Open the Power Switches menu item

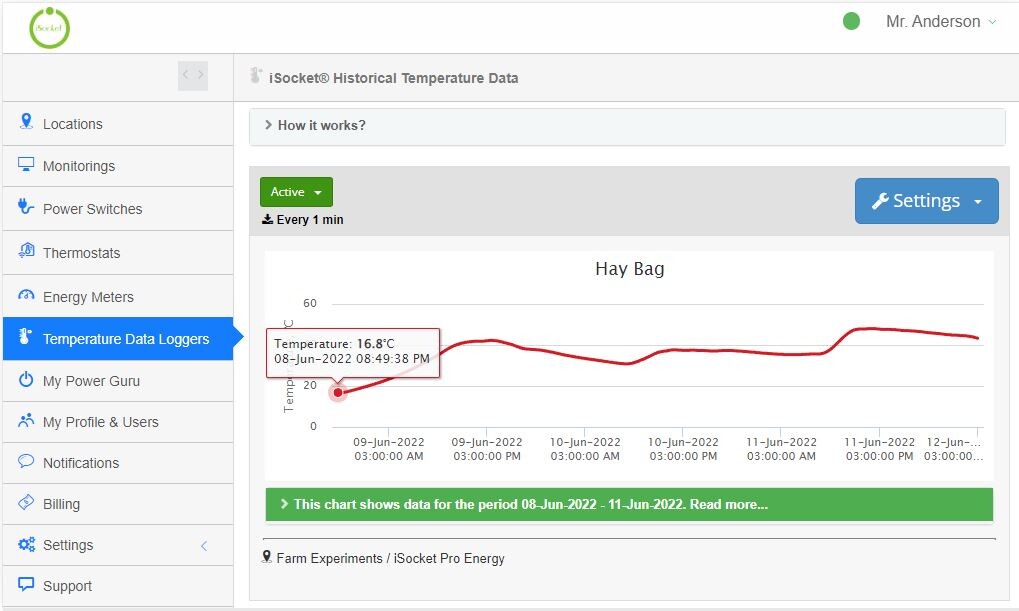click(x=118, y=209)
